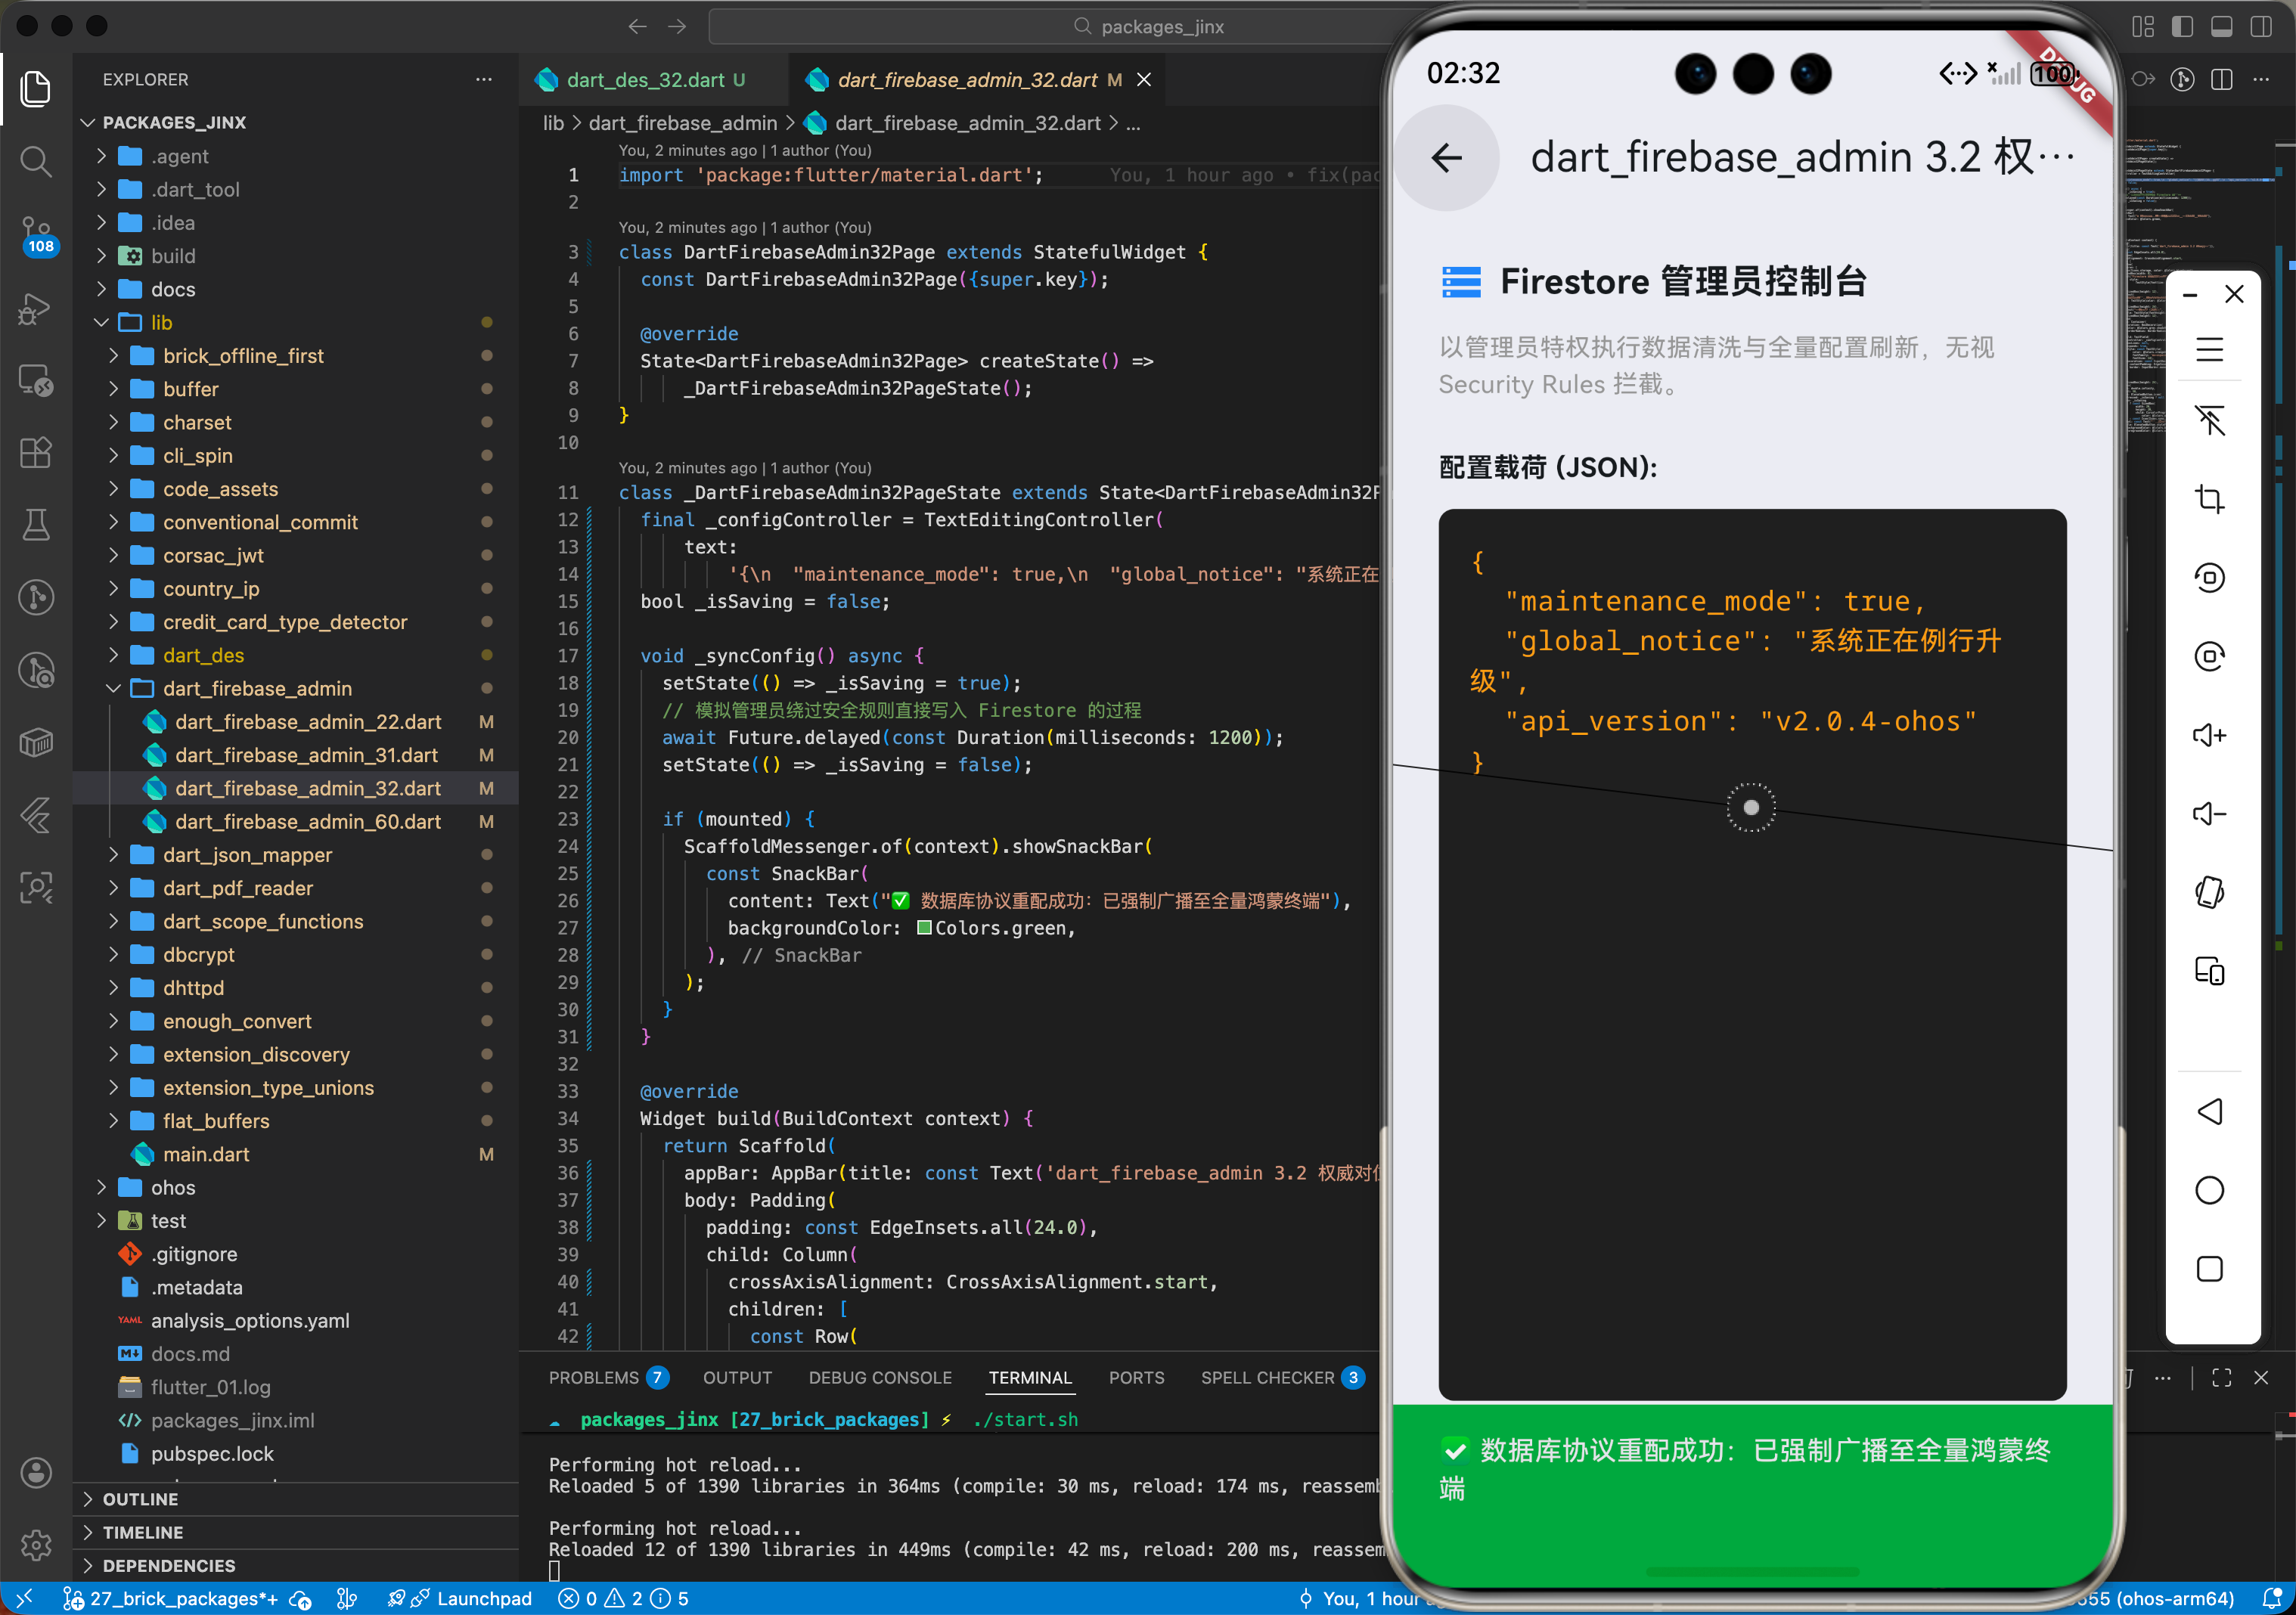Screen dimensions: 2296x1615
Task: Toggle the primary side bar layout icon
Action: 2182,27
